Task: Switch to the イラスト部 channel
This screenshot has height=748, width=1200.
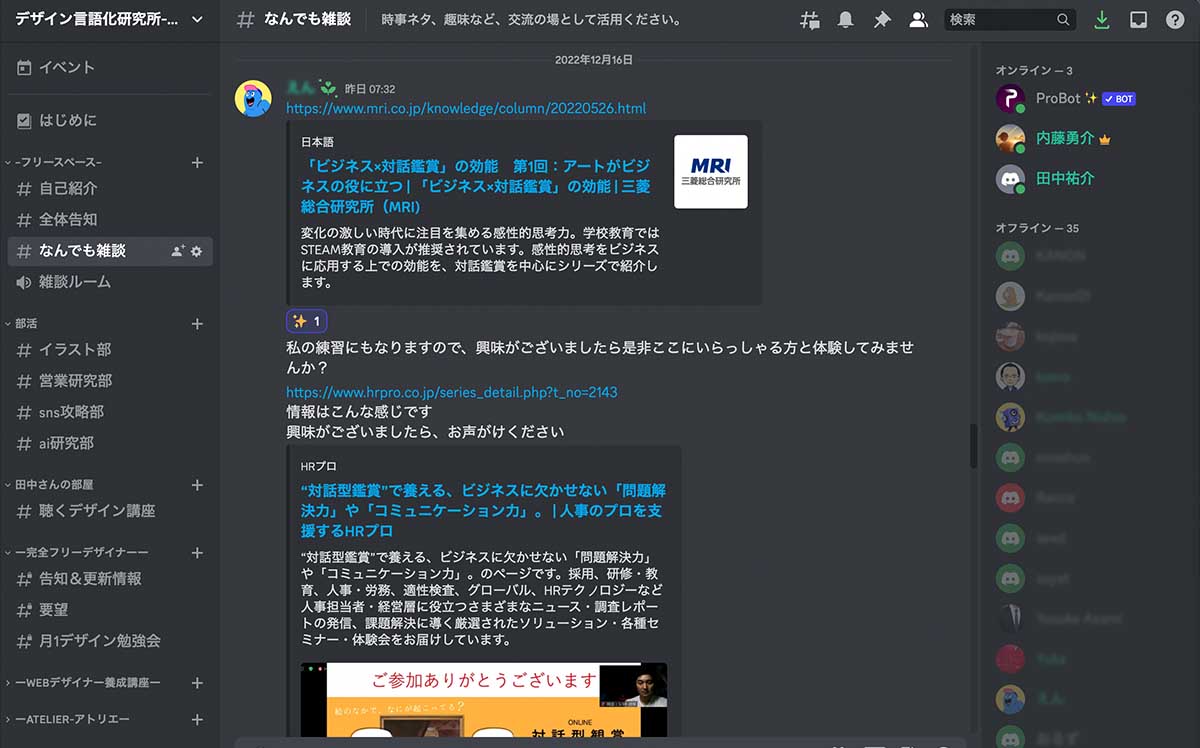Action: click(x=75, y=350)
